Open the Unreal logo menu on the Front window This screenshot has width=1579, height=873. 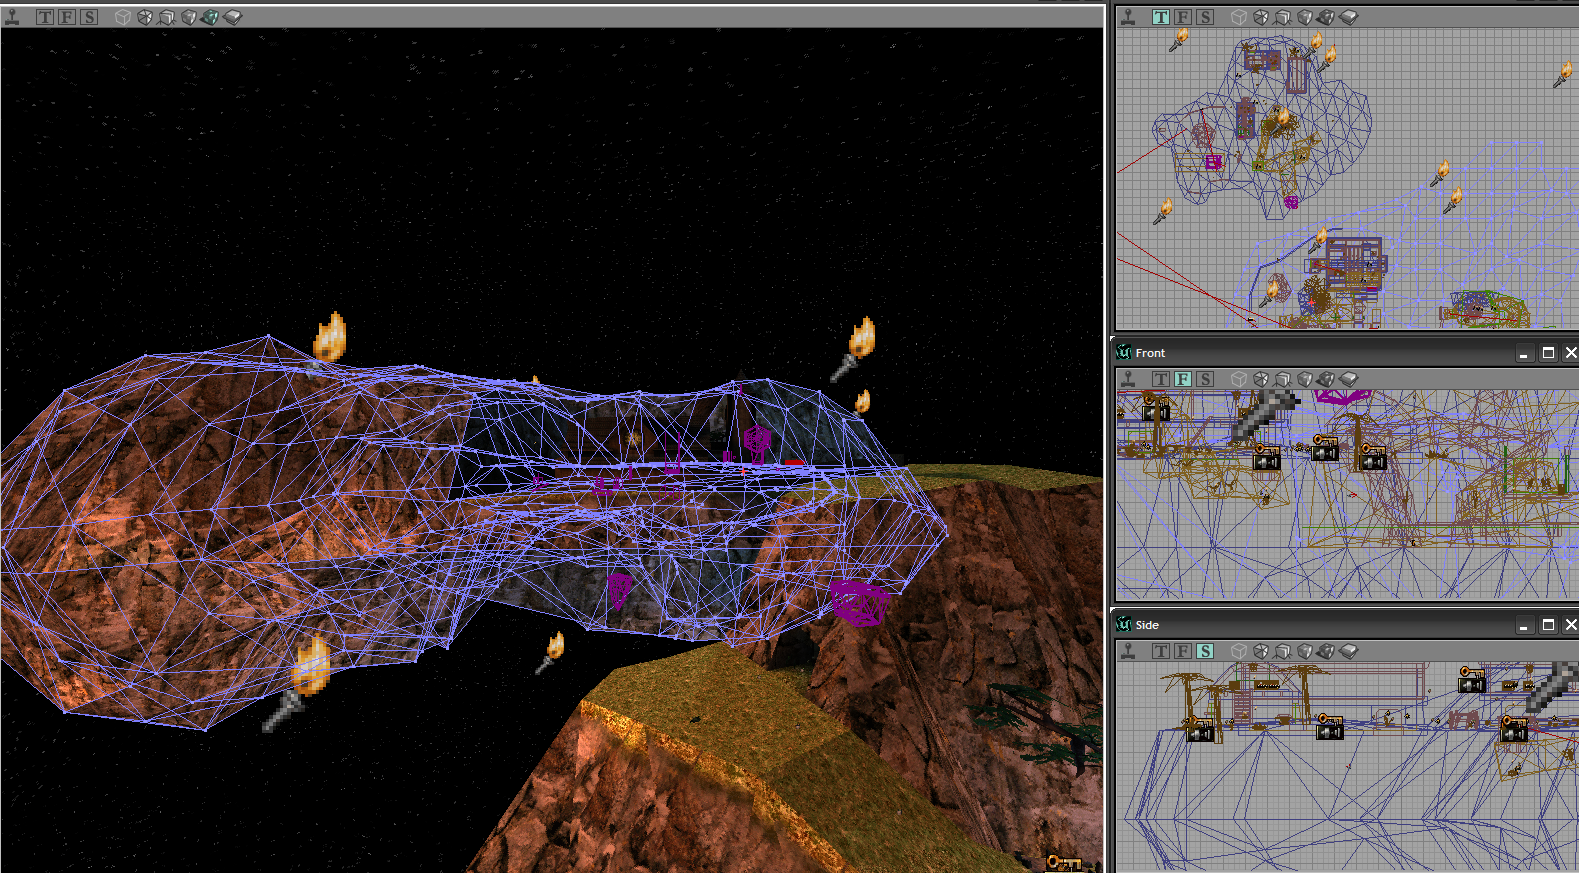point(1124,352)
